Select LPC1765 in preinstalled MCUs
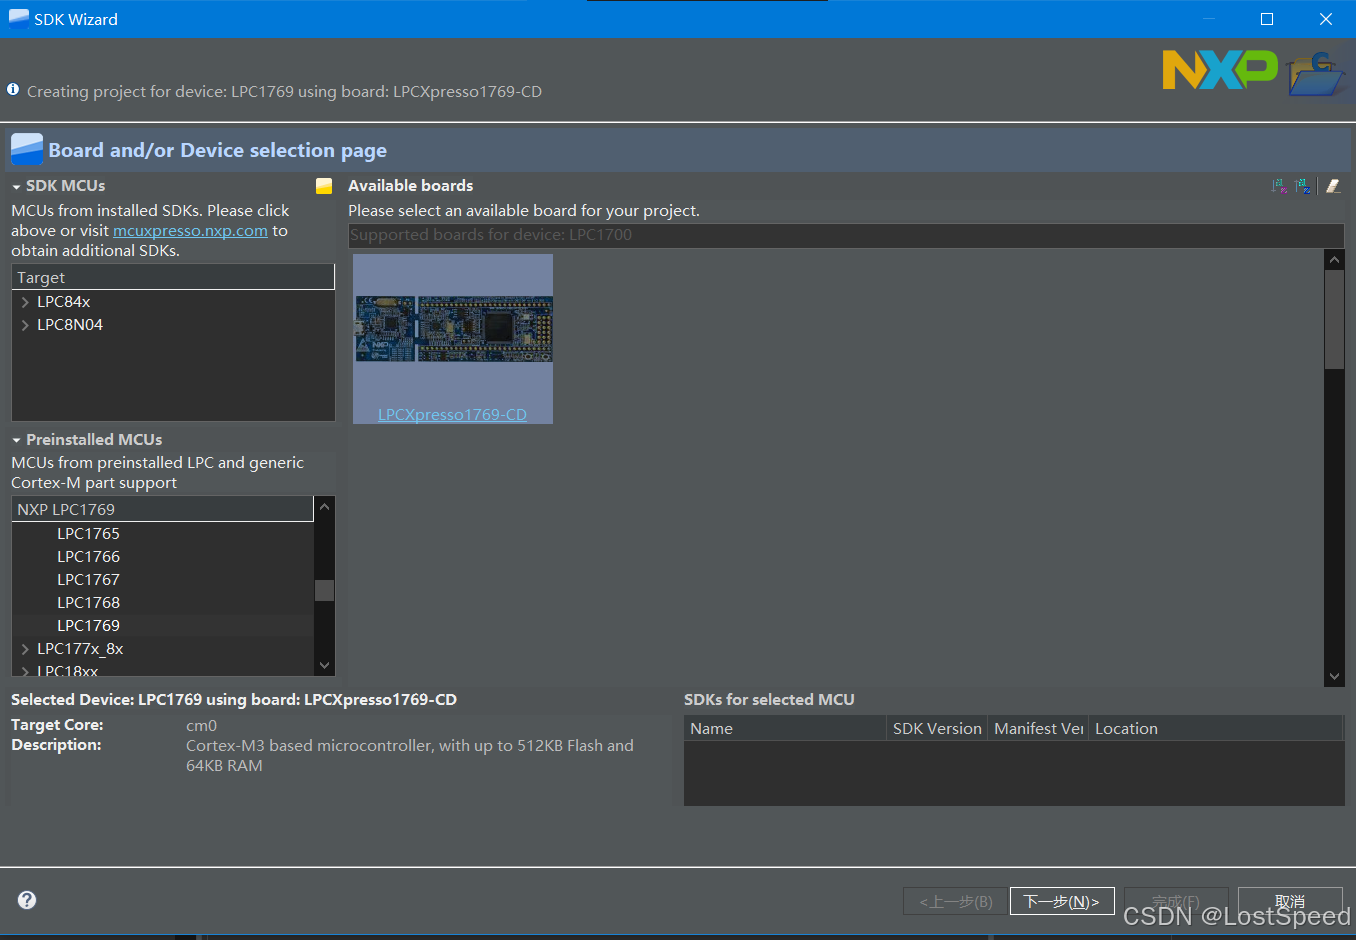This screenshot has width=1356, height=940. (x=88, y=534)
